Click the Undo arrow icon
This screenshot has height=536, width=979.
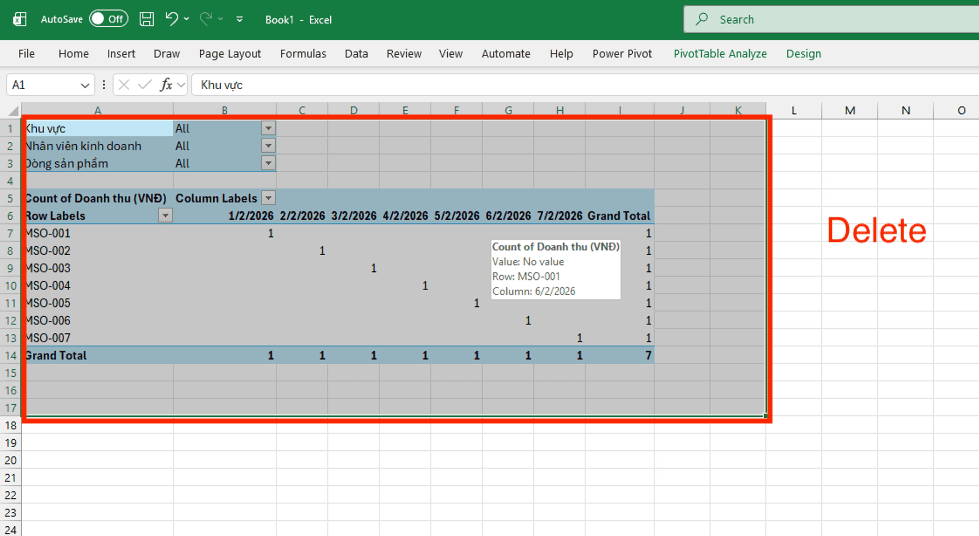(x=172, y=19)
